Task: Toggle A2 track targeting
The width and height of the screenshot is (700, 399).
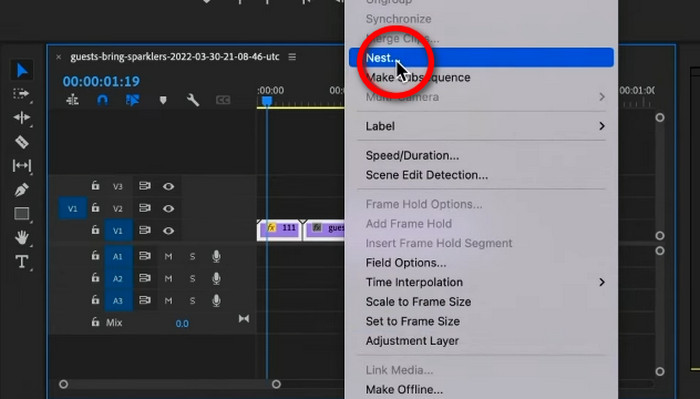Action: (x=118, y=279)
